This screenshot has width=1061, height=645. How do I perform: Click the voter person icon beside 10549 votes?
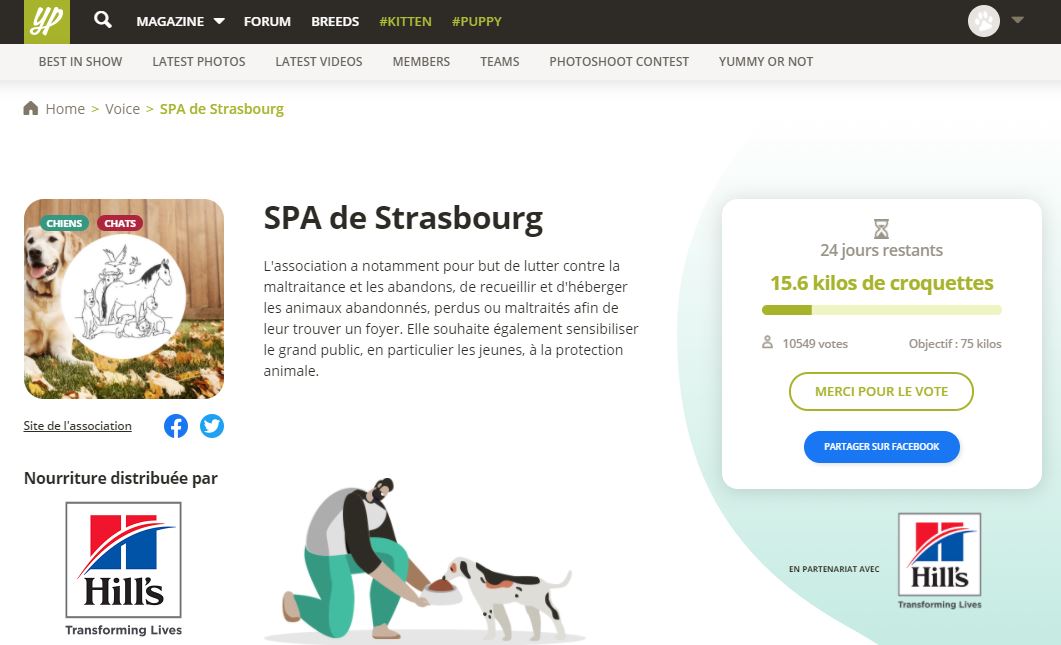767,342
